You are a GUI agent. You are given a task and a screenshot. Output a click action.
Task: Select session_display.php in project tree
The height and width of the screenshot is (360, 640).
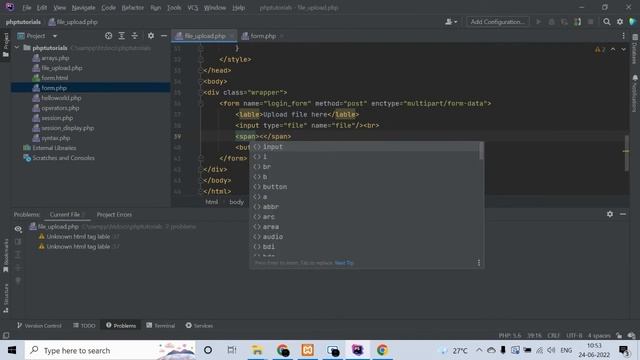coord(67,128)
